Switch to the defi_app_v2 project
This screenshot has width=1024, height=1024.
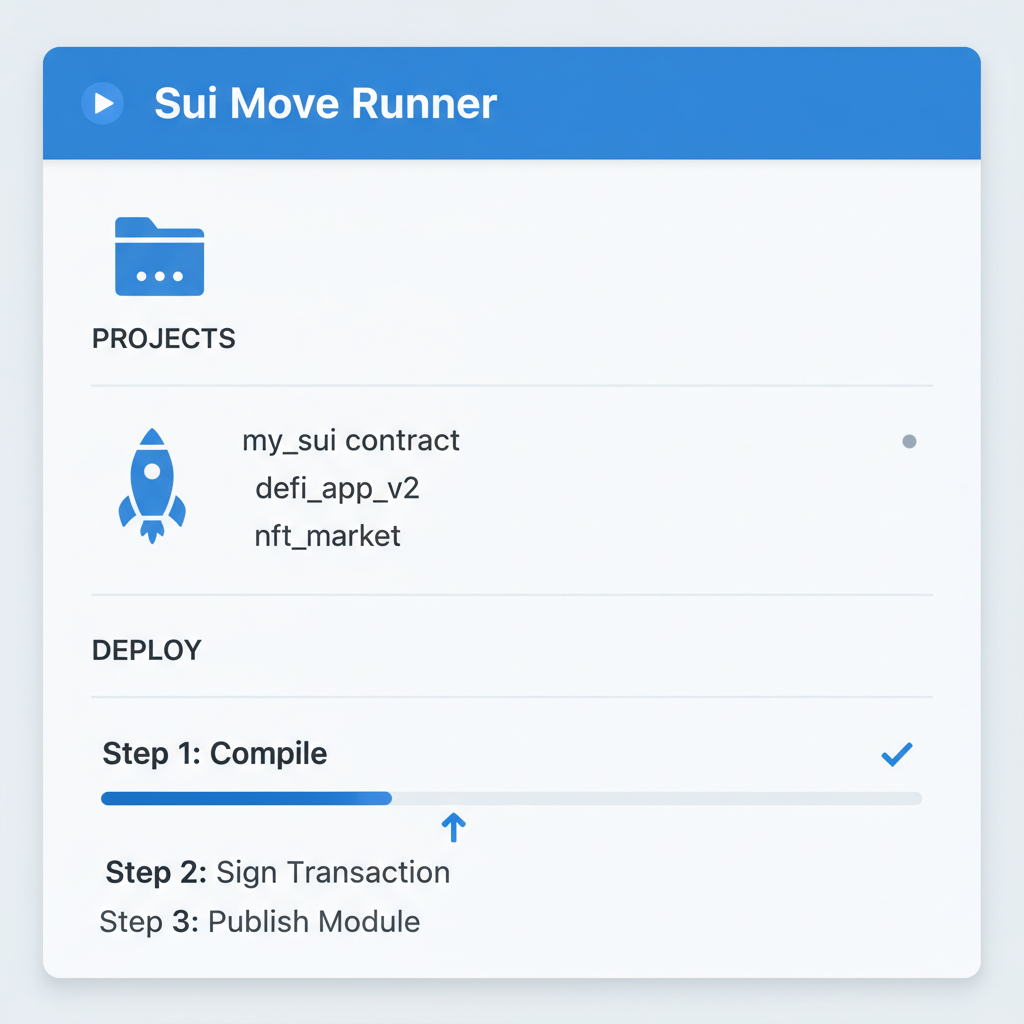coord(335,489)
